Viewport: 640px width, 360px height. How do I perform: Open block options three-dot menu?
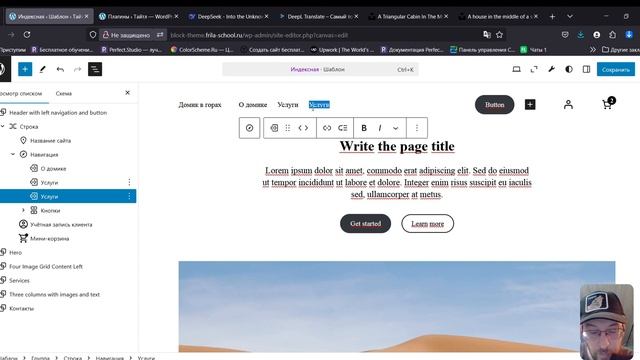(417, 128)
